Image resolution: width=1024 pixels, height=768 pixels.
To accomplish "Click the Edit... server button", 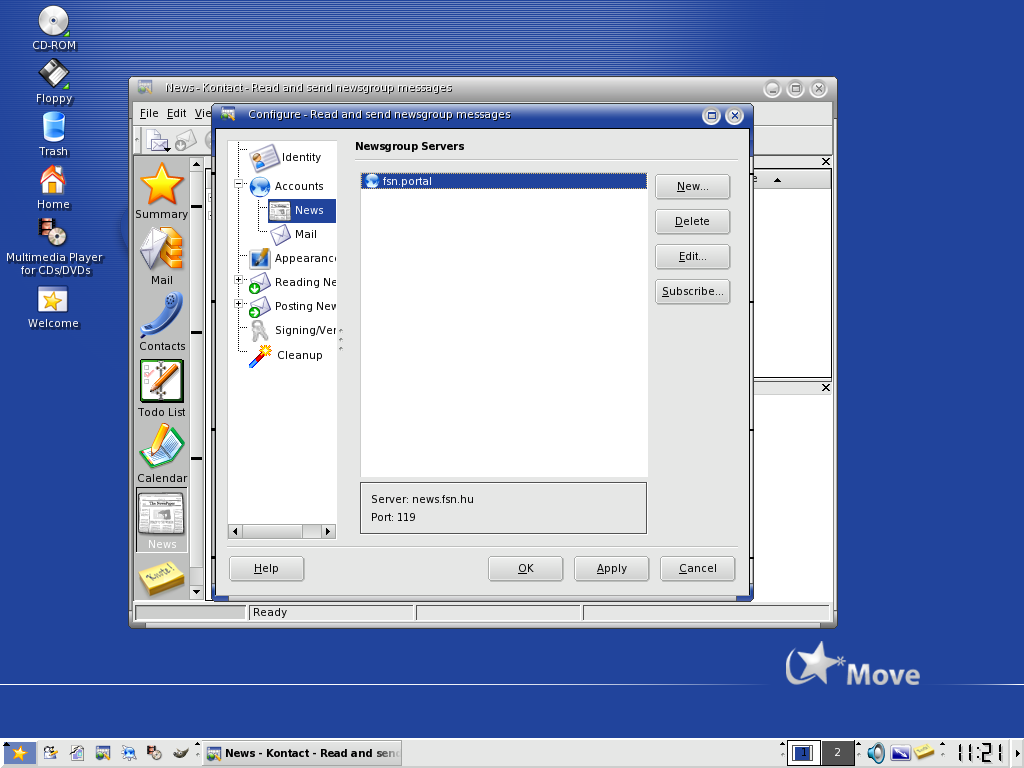I will click(692, 257).
